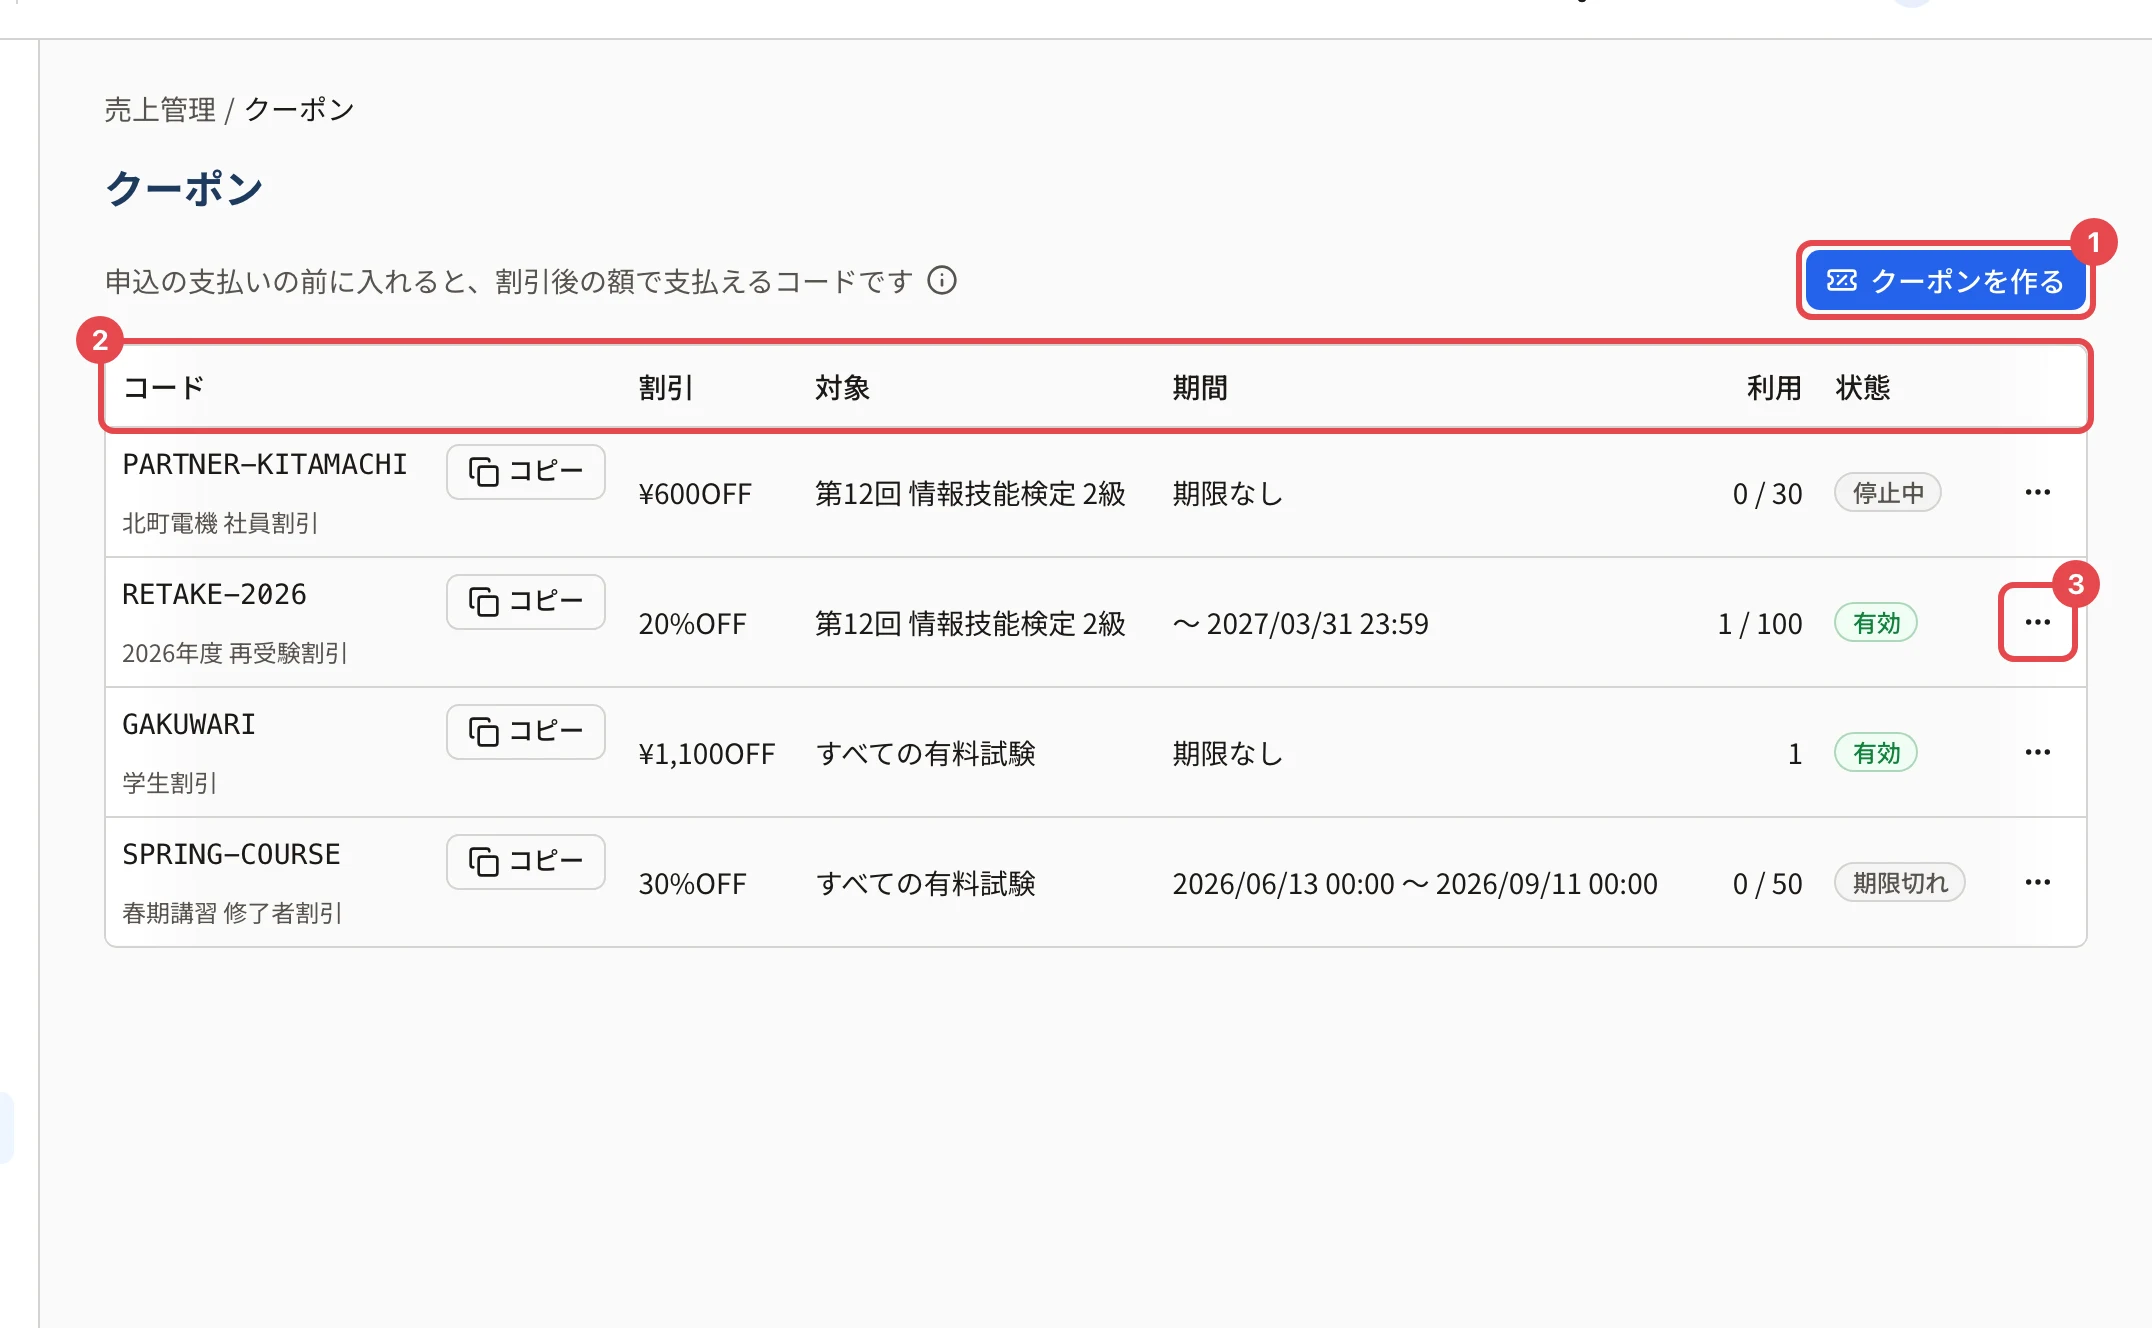Click the 1 / 100 usage count
2152x1328 pixels.
1760,624
